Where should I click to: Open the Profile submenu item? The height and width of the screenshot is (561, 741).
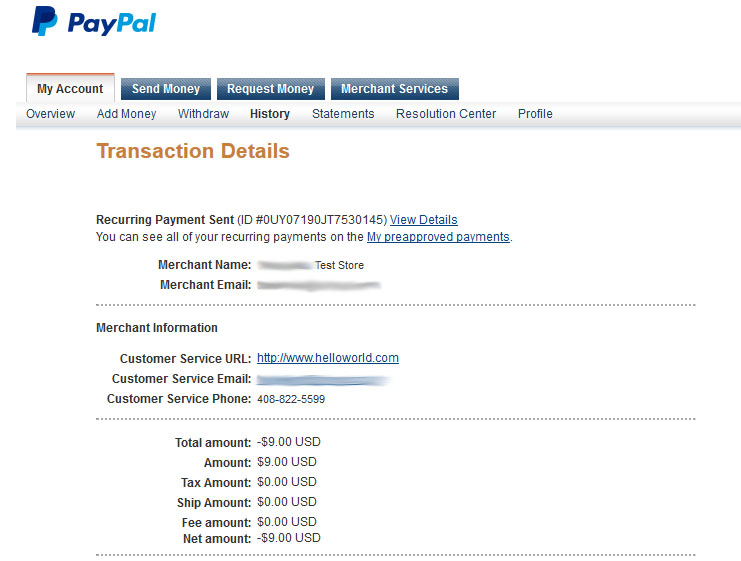535,114
